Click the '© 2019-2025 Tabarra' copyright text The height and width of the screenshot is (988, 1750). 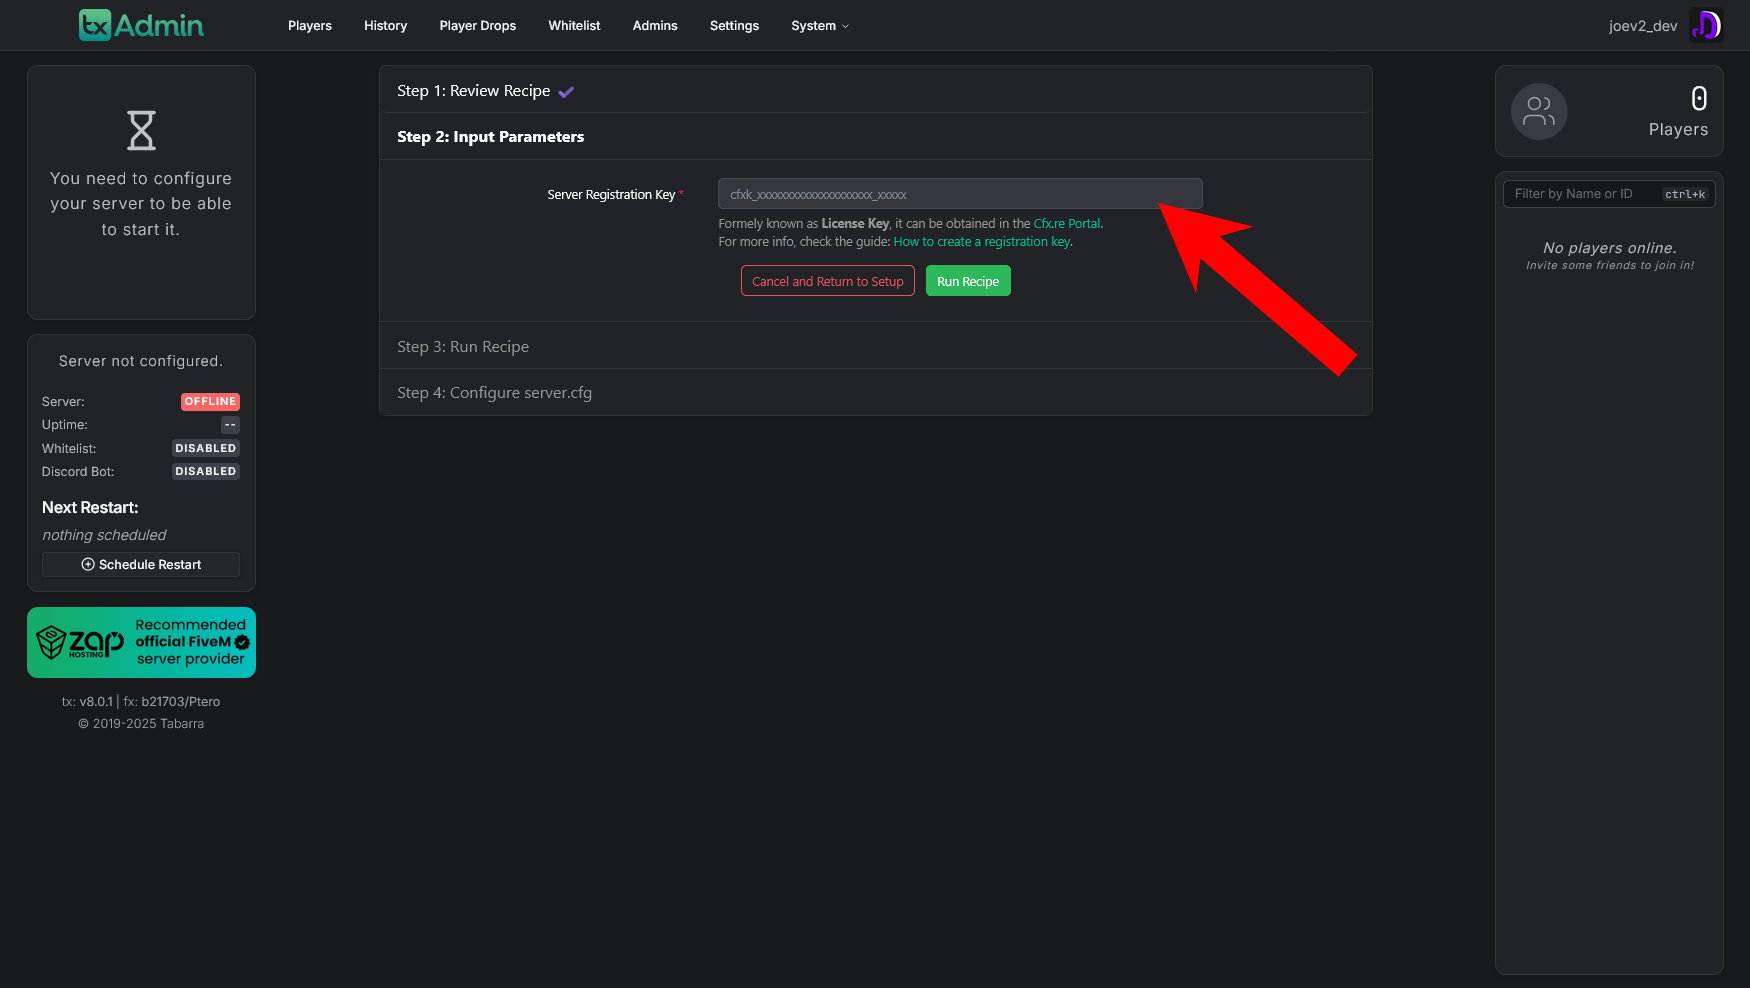pyautogui.click(x=141, y=724)
